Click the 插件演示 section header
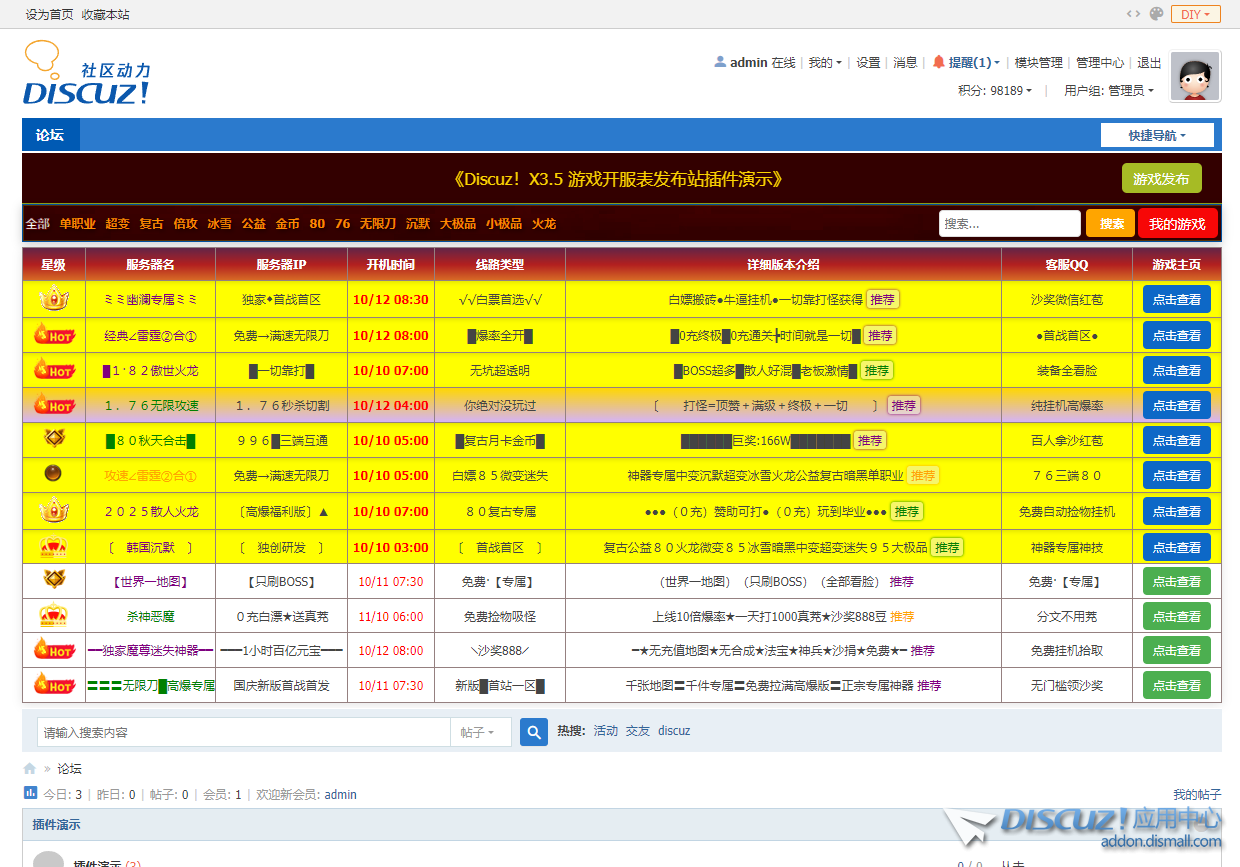The width and height of the screenshot is (1240, 867). tap(57, 825)
